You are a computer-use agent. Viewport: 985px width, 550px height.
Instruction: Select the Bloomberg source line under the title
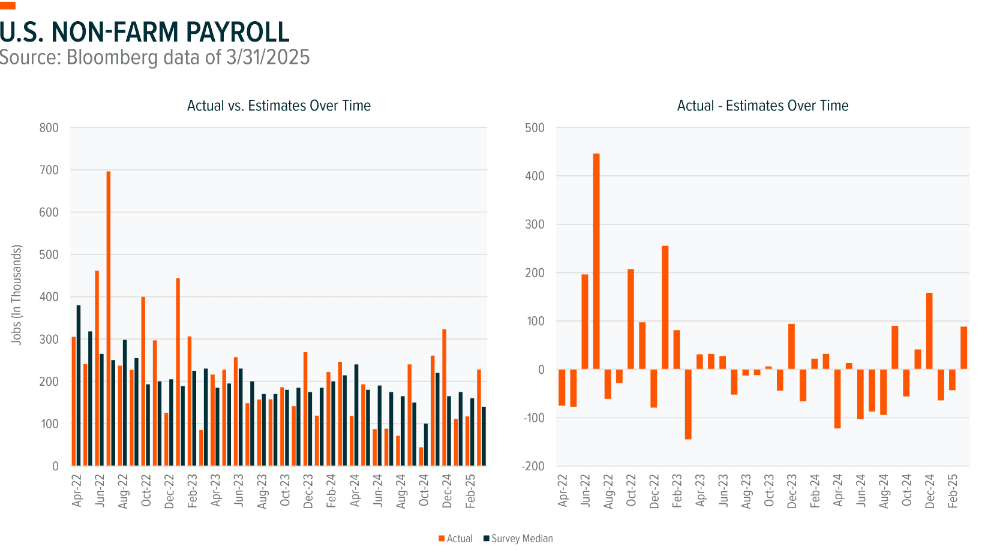155,57
